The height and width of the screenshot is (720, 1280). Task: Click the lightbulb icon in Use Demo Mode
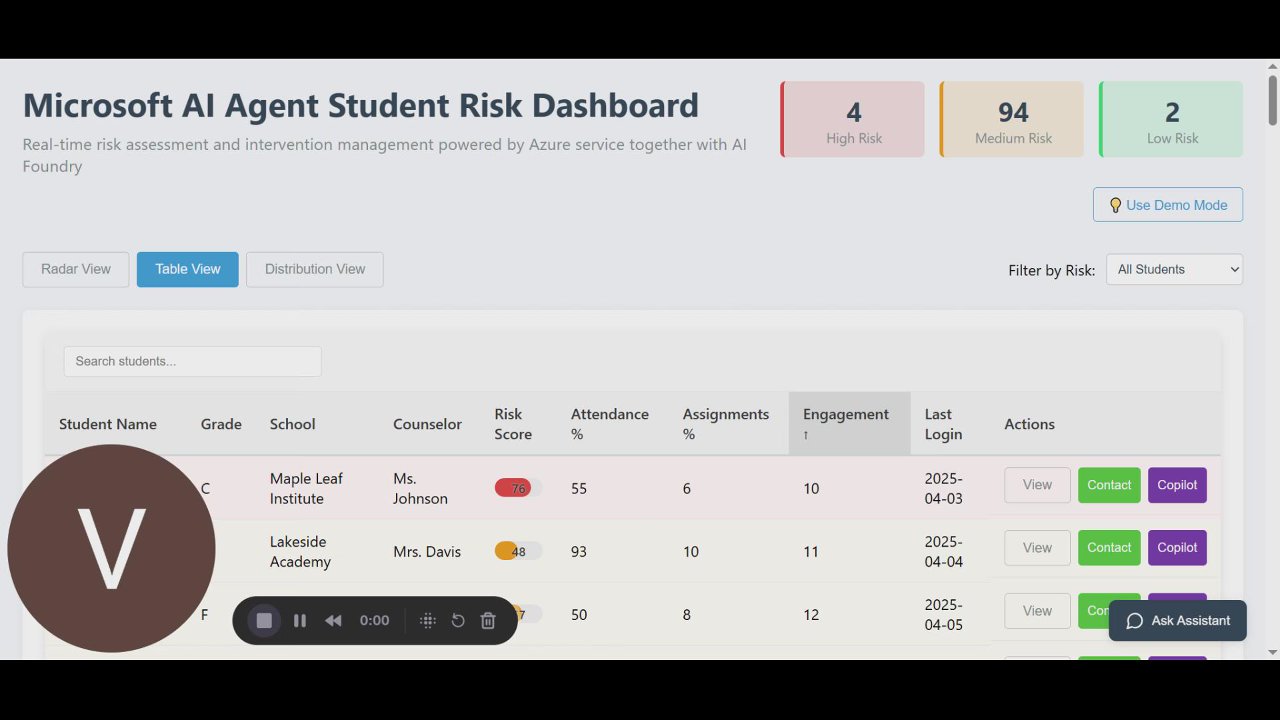click(x=1116, y=205)
